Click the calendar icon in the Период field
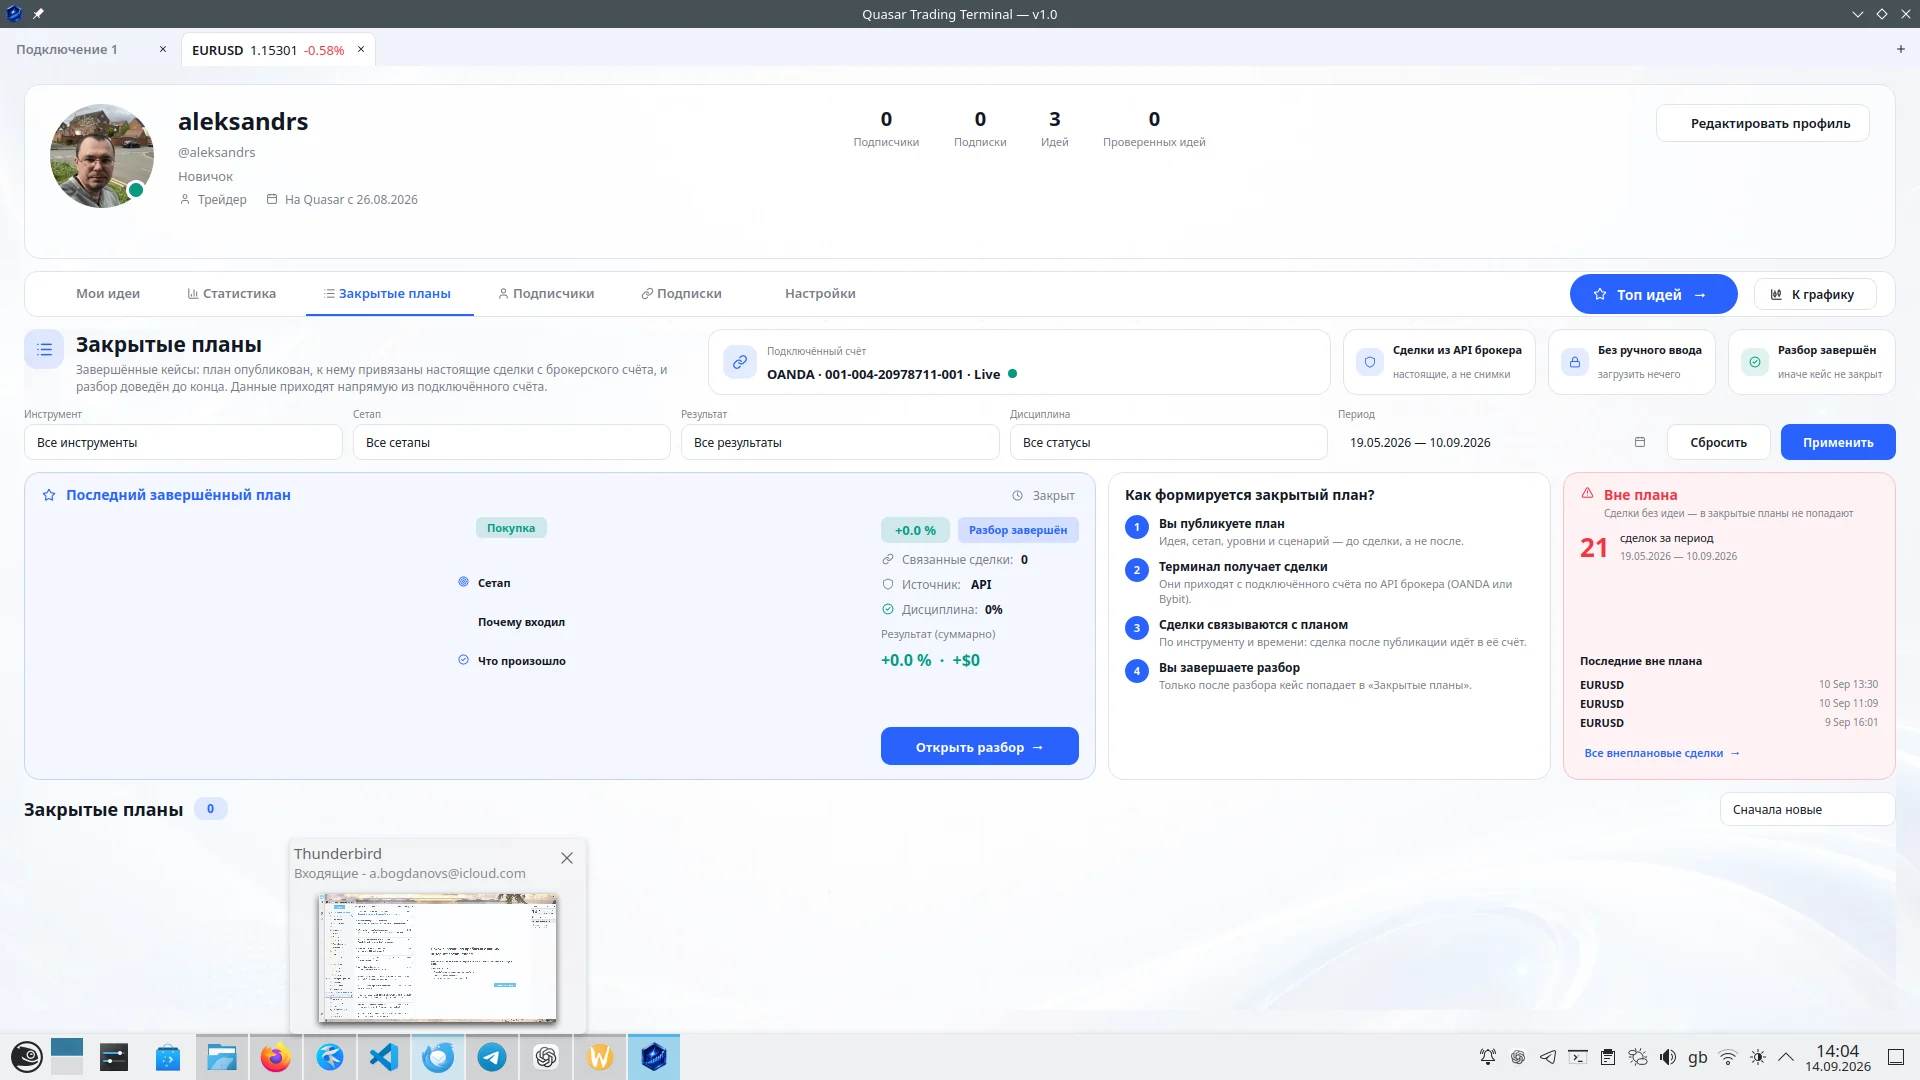 click(x=1640, y=442)
